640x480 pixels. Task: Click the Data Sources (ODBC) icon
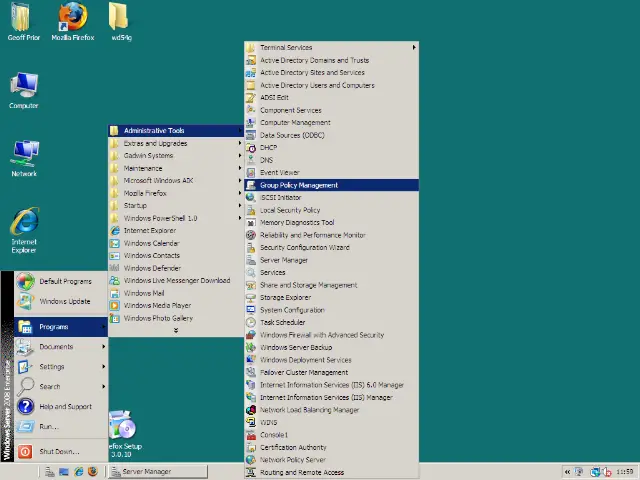tap(251, 135)
